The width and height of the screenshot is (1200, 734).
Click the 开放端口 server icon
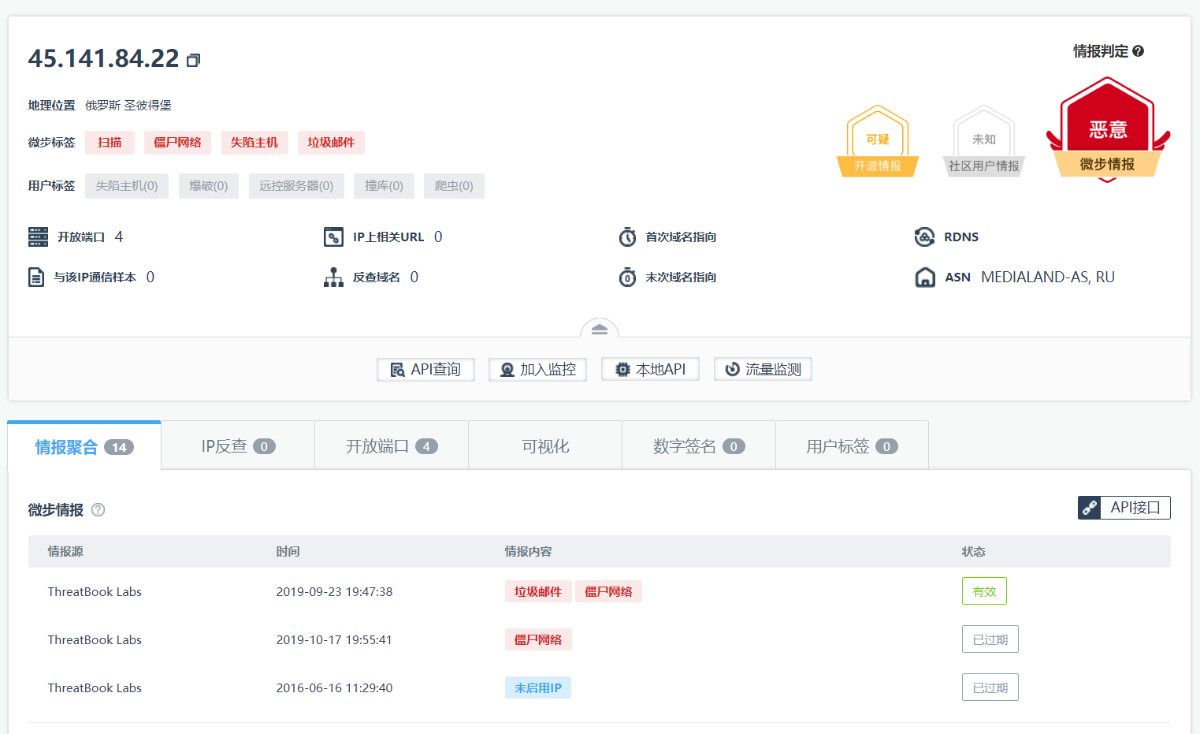click(x=38, y=237)
